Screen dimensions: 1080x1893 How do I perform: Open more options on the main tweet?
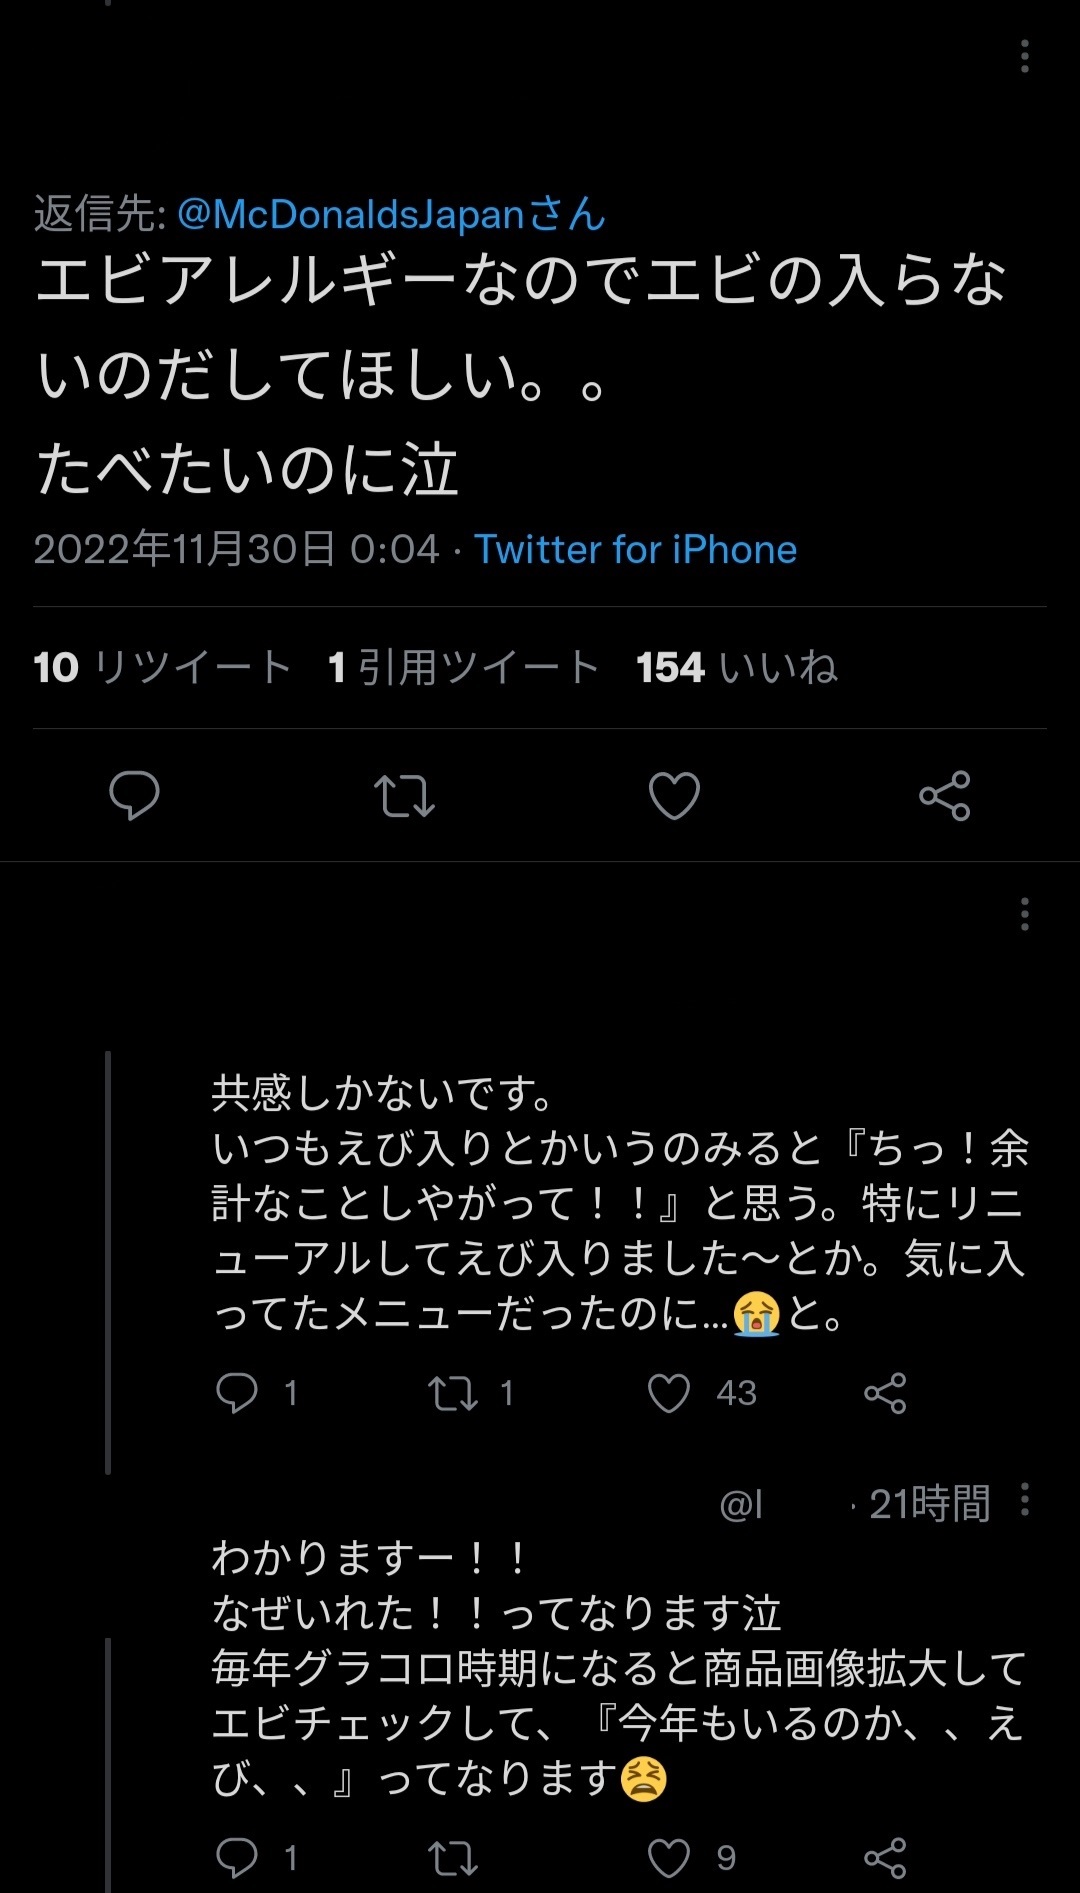(x=1024, y=57)
